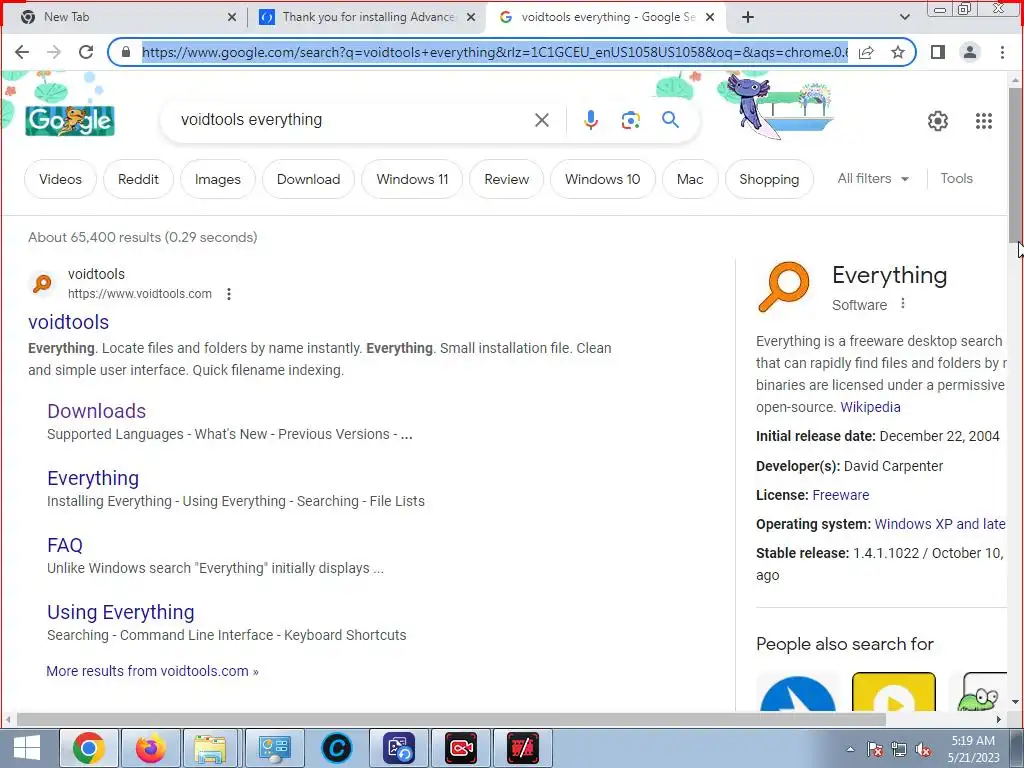Open the Using Everything sitelink
Image resolution: width=1024 pixels, height=768 pixels.
pyautogui.click(x=121, y=612)
